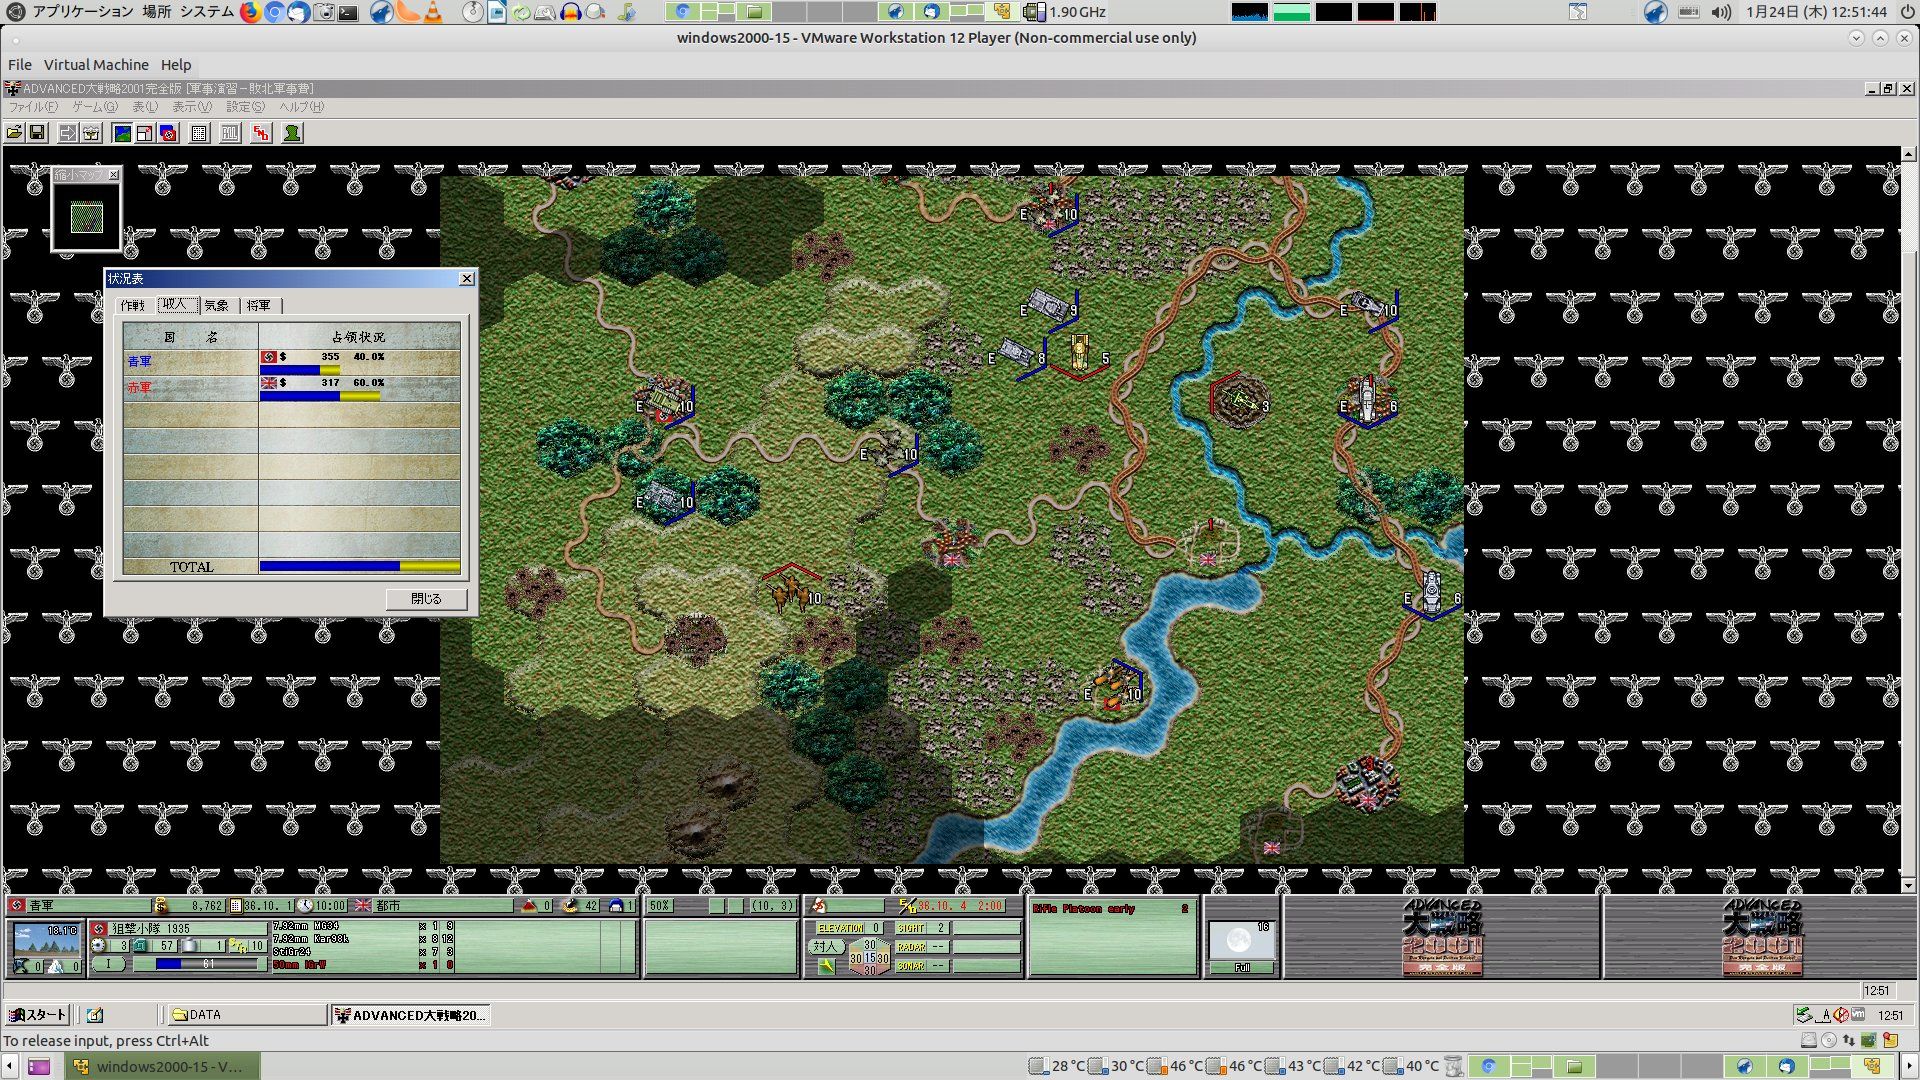Screen dimensions: 1920x1080
Task: Click the green general silhouette toolbar icon
Action: 292,133
